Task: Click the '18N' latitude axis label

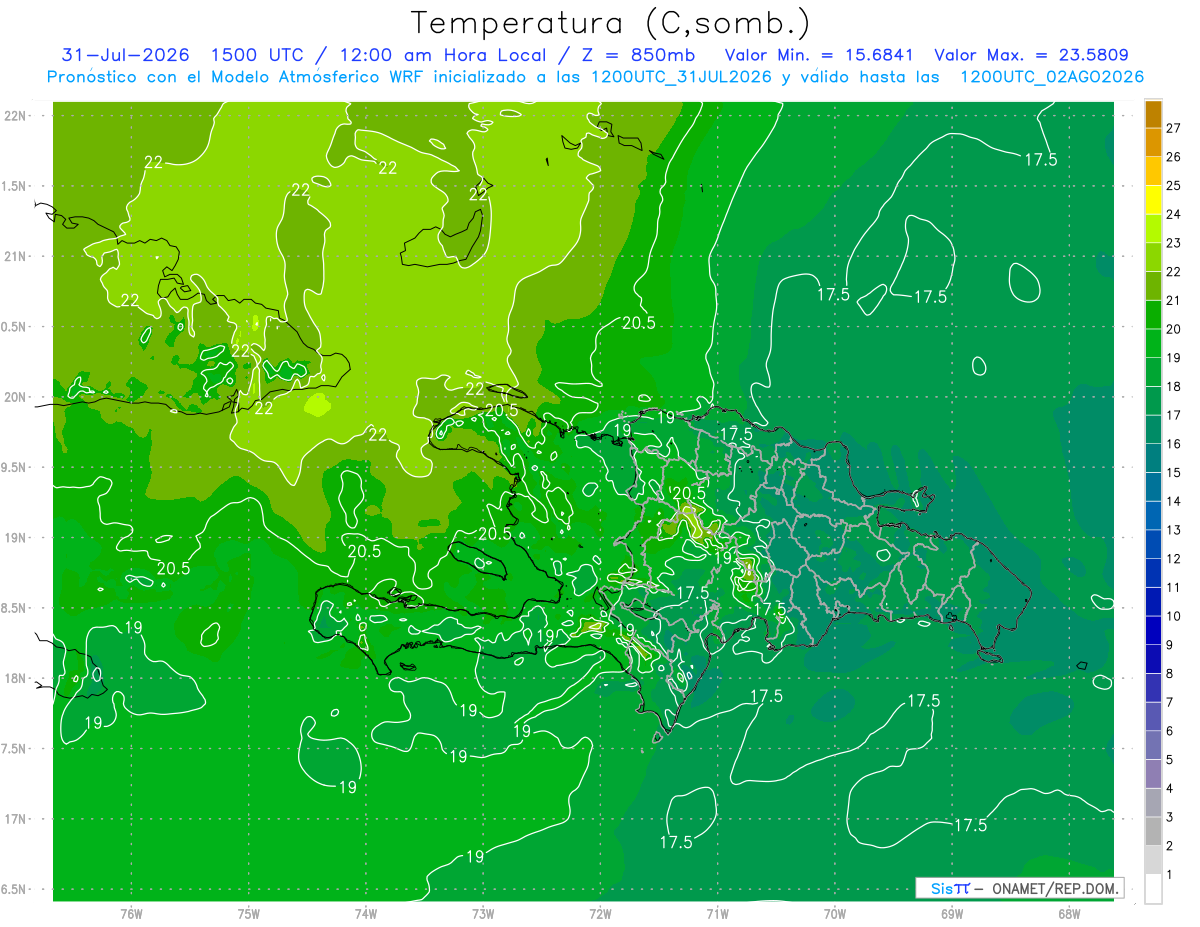Action: coord(14,678)
